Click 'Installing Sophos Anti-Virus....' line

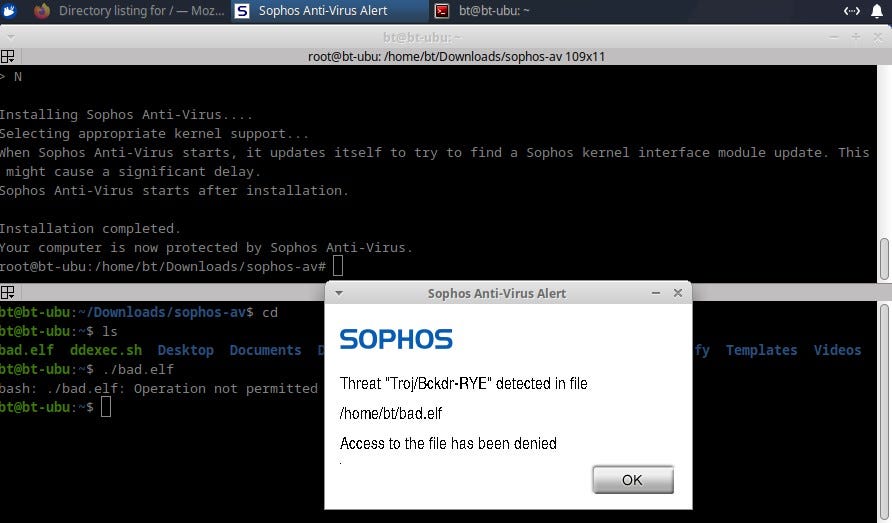[126, 114]
